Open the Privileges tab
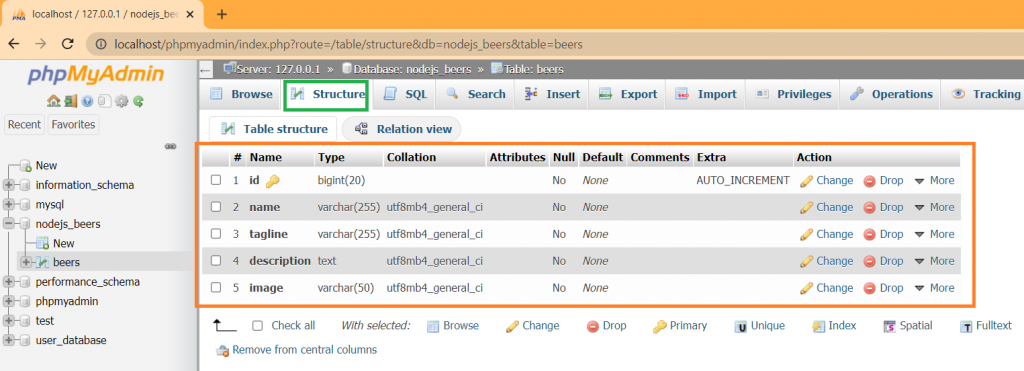This screenshot has height=371, width=1024. [x=793, y=94]
